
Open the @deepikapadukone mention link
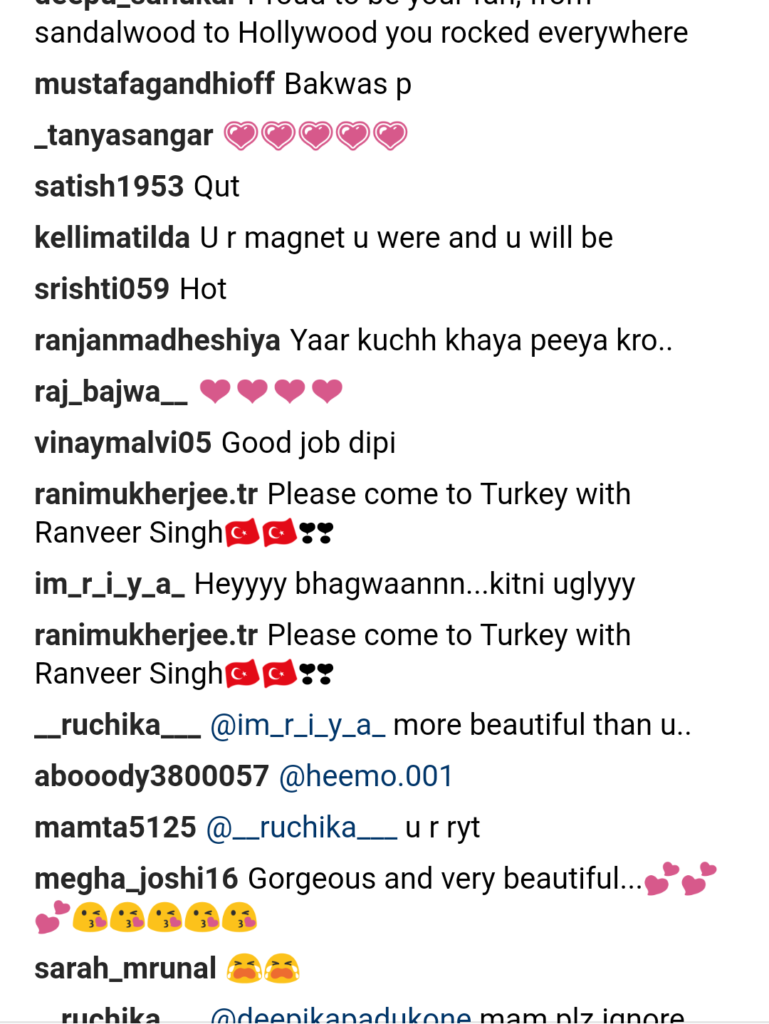click(x=341, y=1016)
